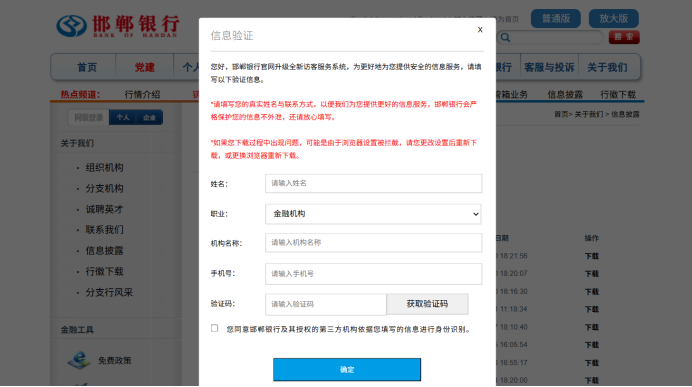Viewport: 692px width, 387px height.
Task: Click 行情介绍 in hot channels bar
Action: [142, 94]
